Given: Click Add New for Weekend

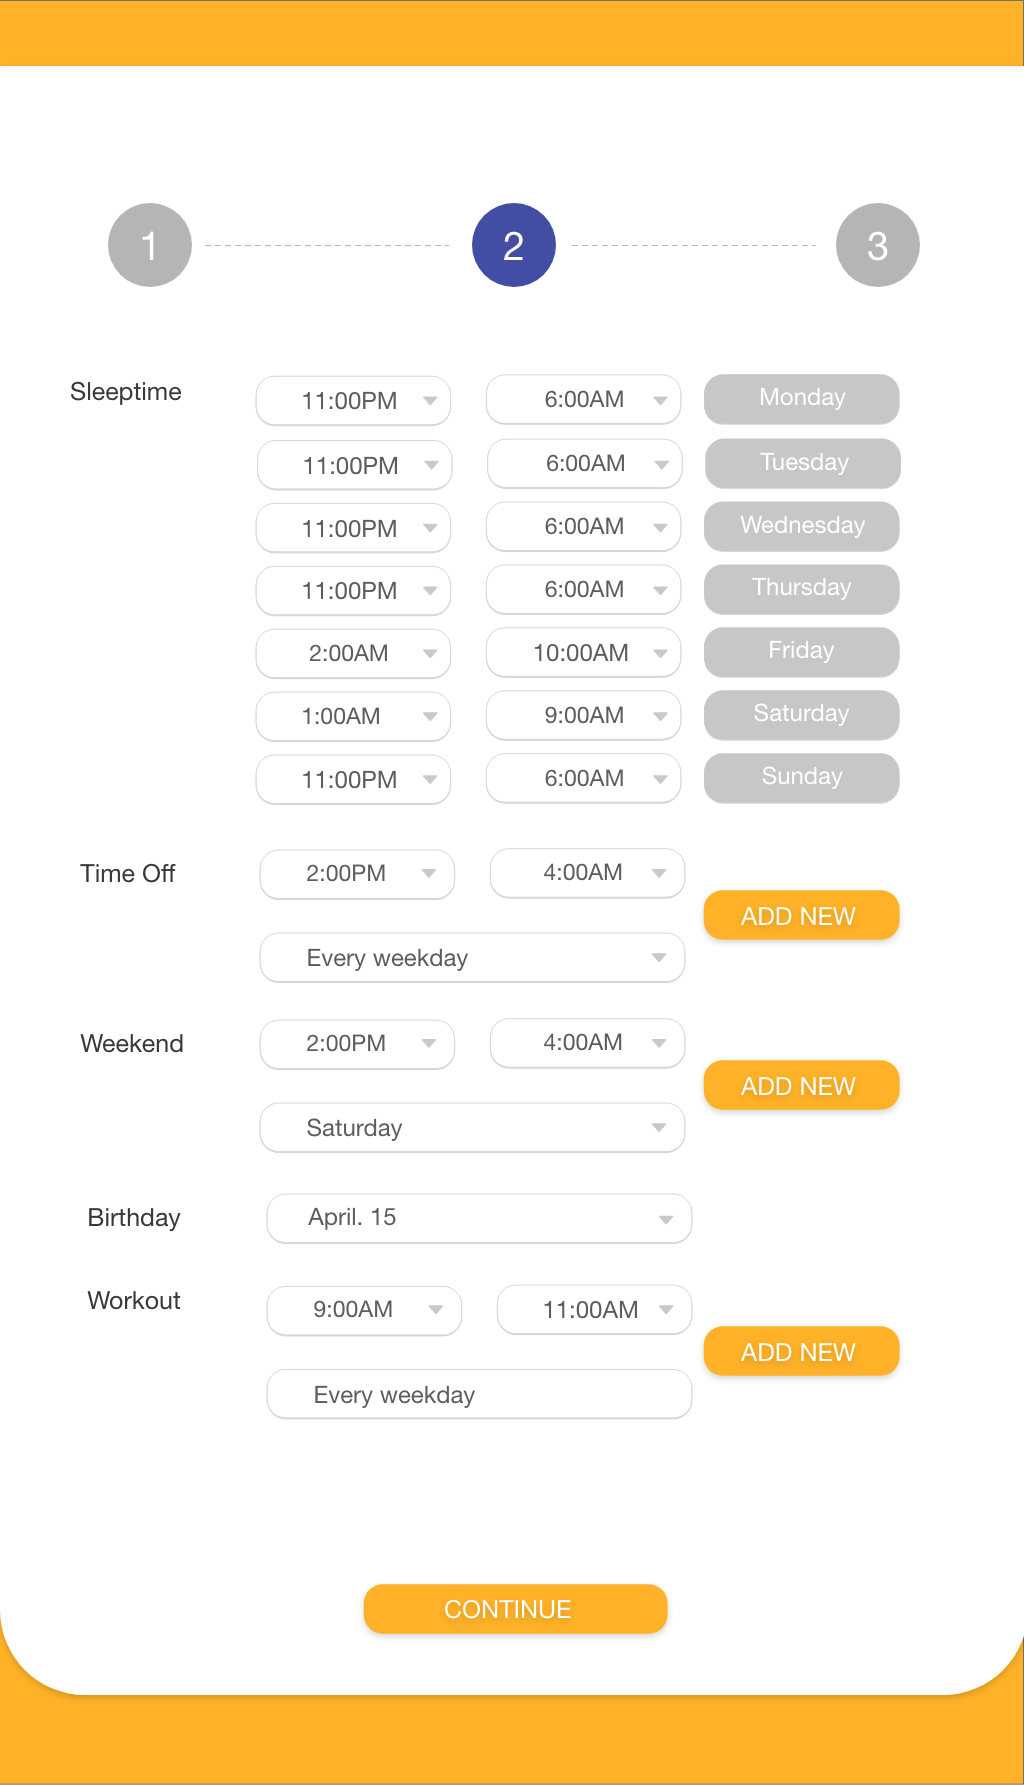Looking at the screenshot, I should coord(801,1086).
